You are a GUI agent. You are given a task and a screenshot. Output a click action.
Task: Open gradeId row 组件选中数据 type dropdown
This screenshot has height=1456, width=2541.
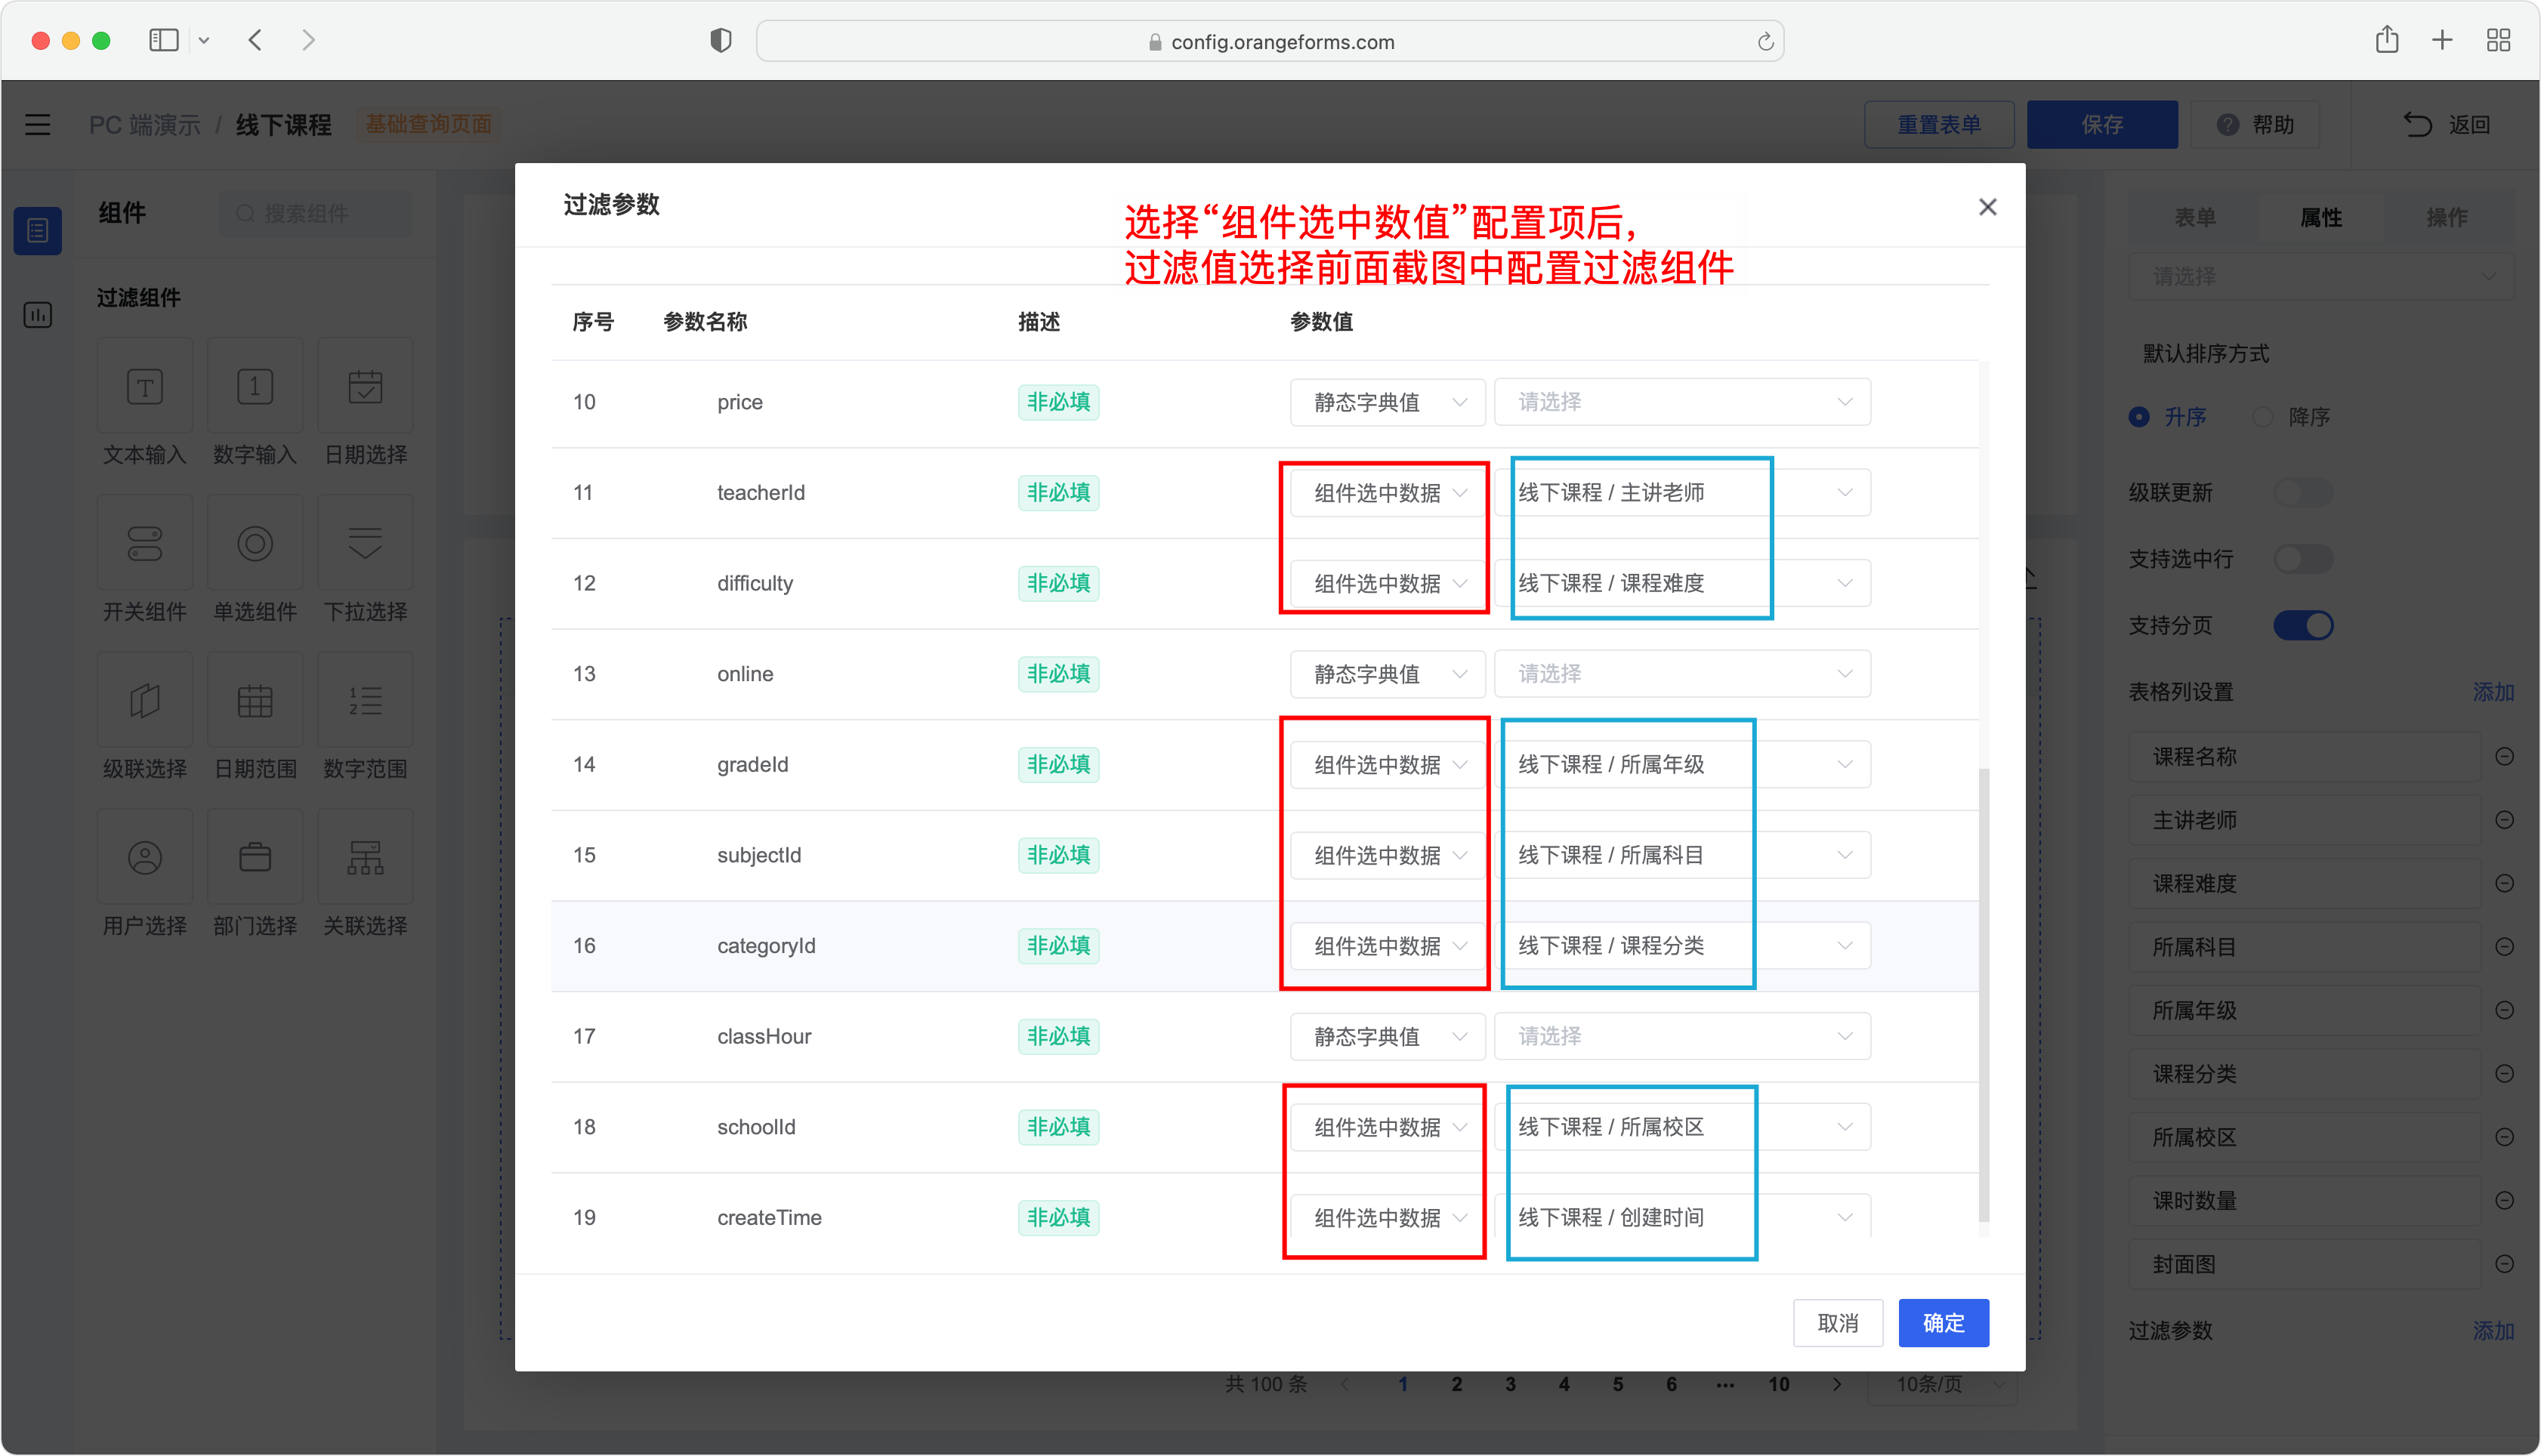[1387, 765]
